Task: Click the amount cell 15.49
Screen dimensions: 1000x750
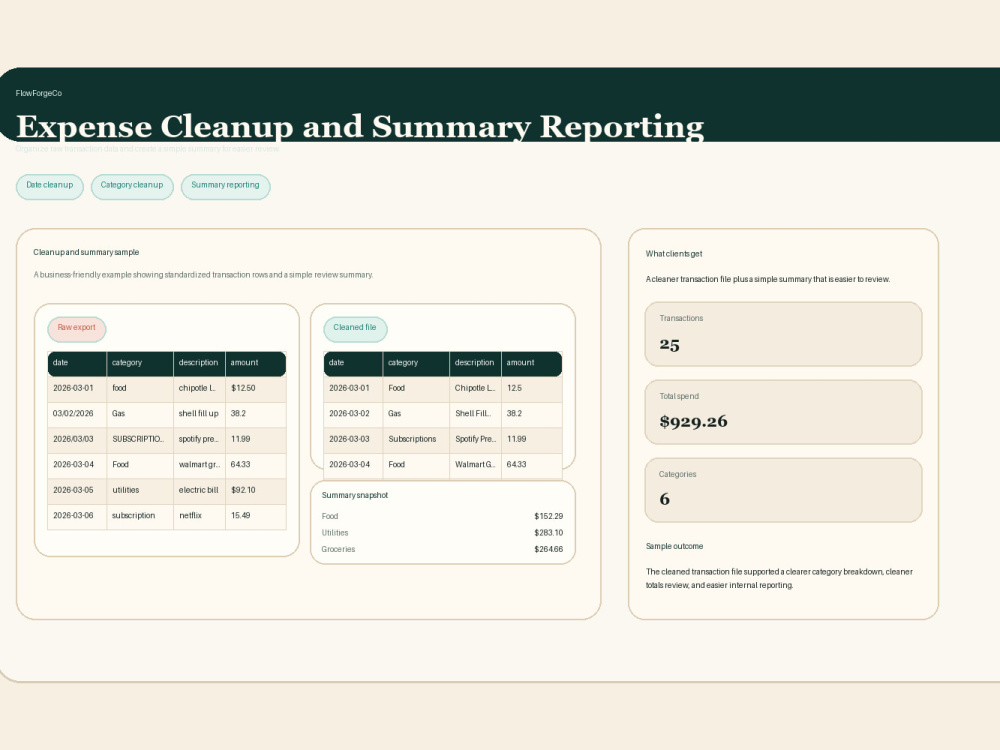Action: (x=256, y=517)
